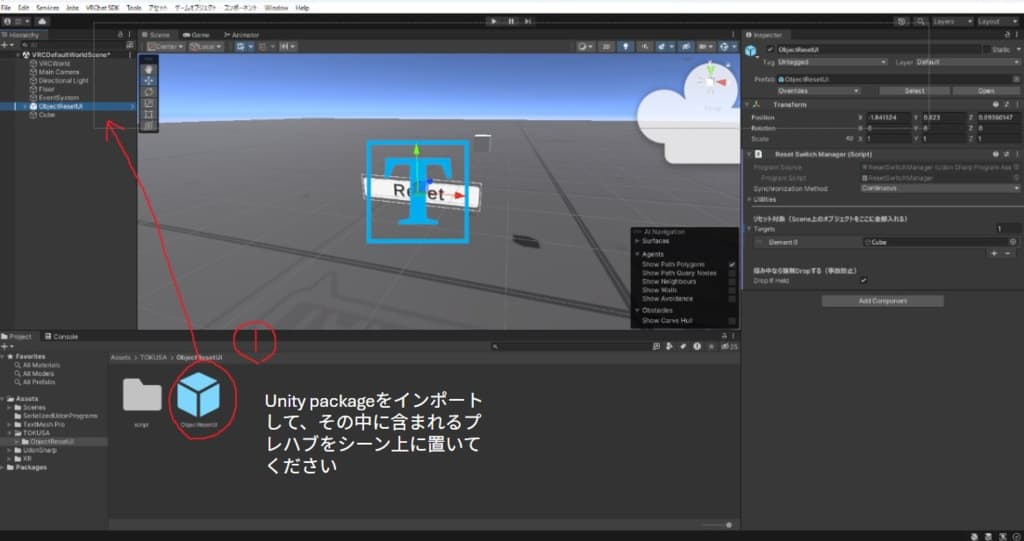Viewport: 1024px width, 541px height.
Task: Select the Hand (View) tool in scene toolbar
Action: (x=149, y=69)
